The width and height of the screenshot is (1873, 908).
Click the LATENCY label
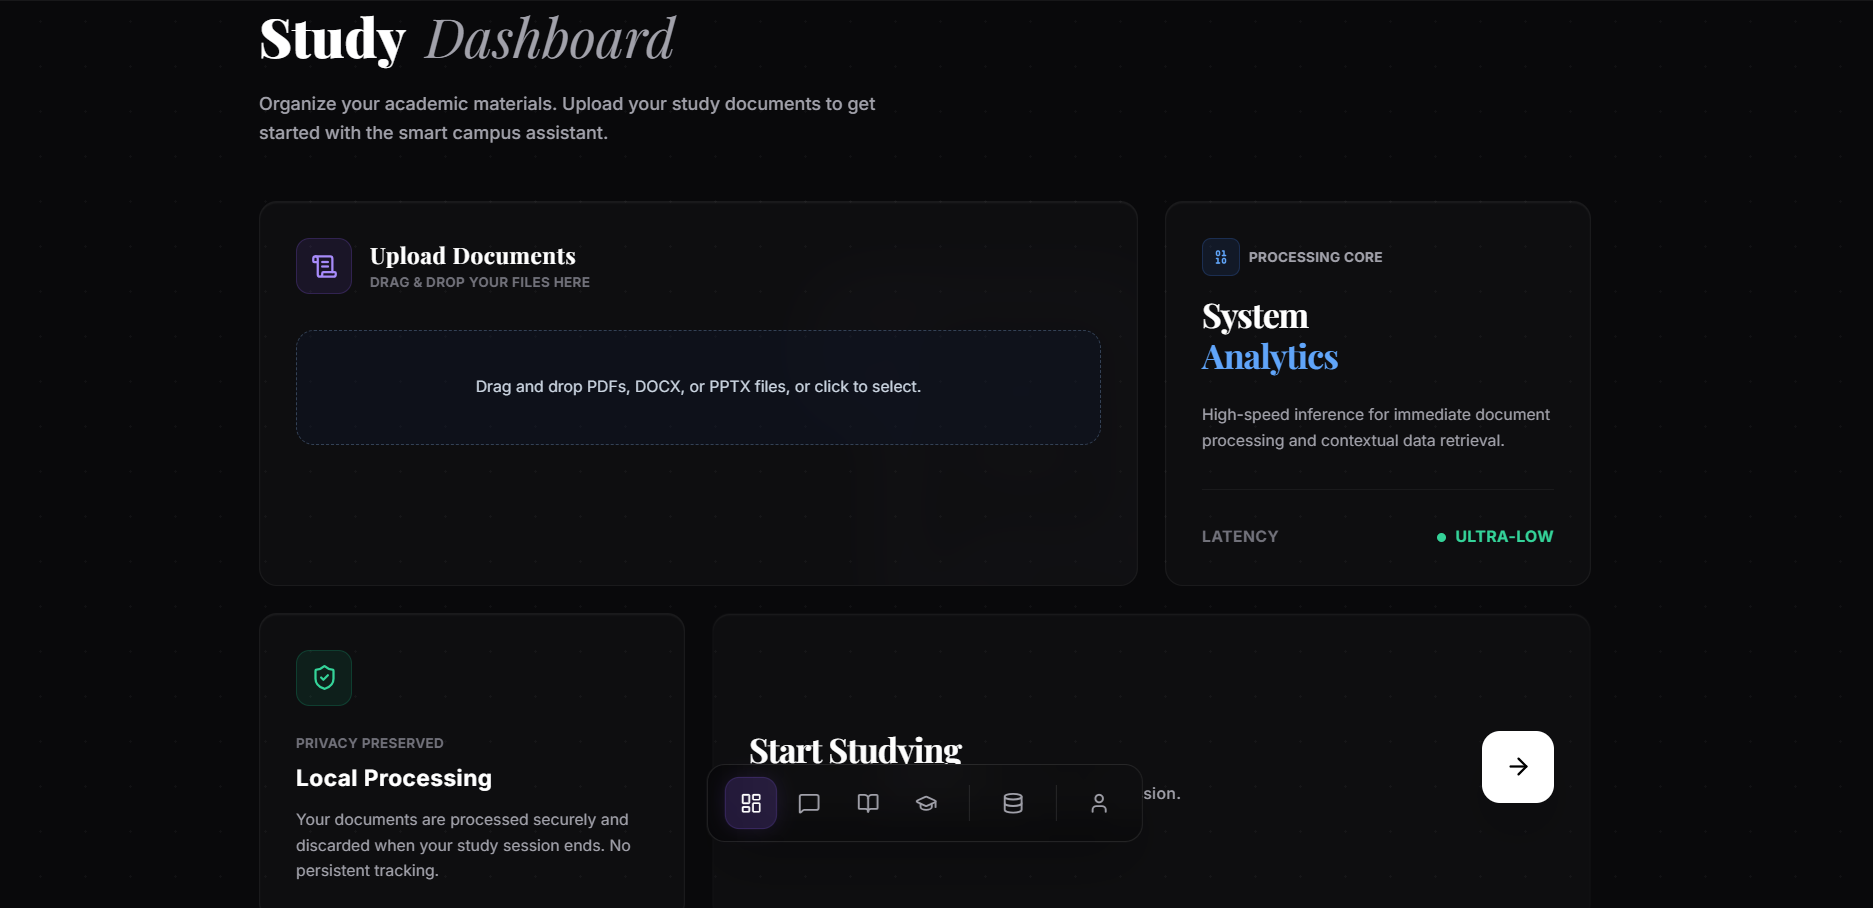click(x=1240, y=537)
